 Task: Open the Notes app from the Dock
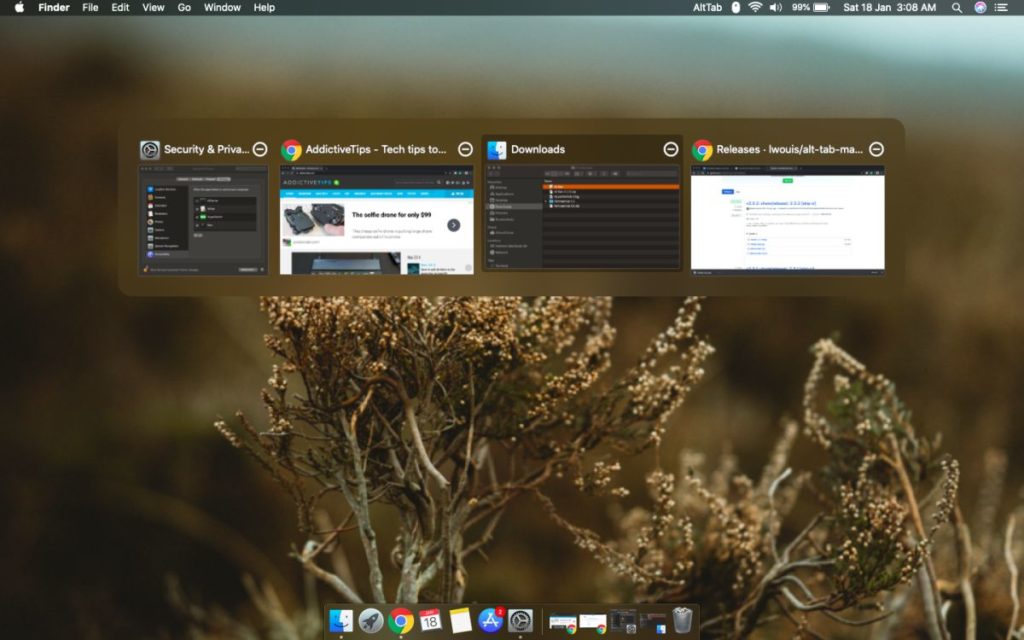458,621
